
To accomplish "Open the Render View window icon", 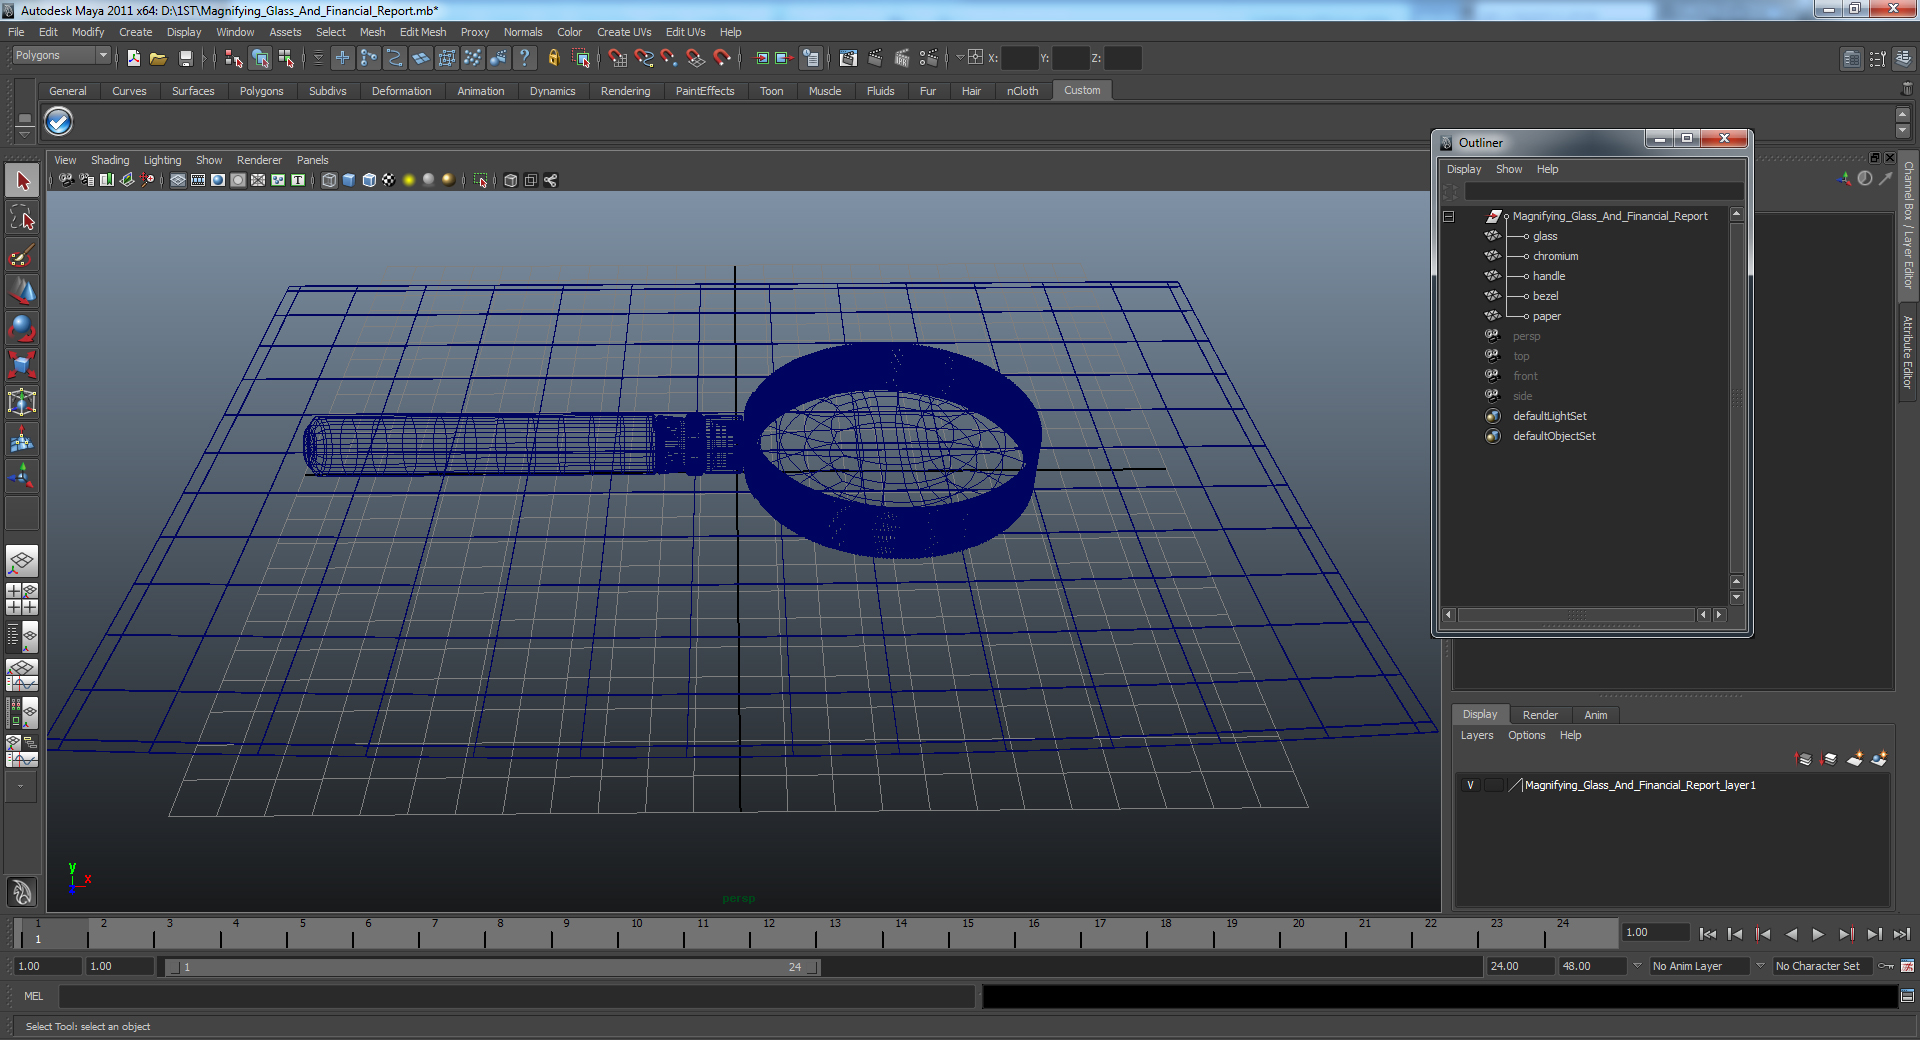I will point(848,58).
